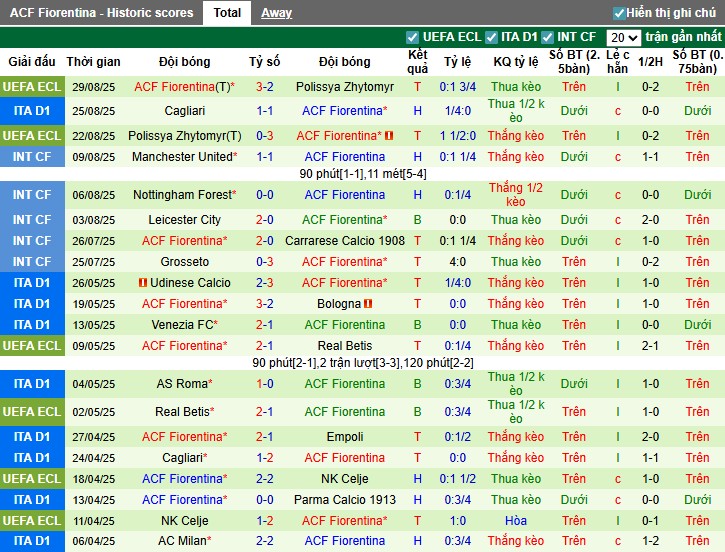Viewport: 725px width, 552px height.
Task: Switch to the Away tab
Action: click(277, 13)
